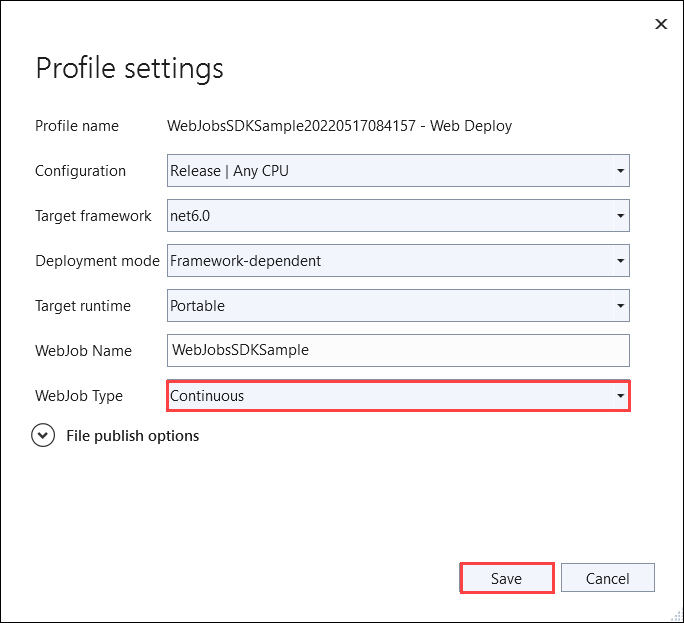
Task: Choose the Framework-dependent deployment mode box
Action: 390,261
